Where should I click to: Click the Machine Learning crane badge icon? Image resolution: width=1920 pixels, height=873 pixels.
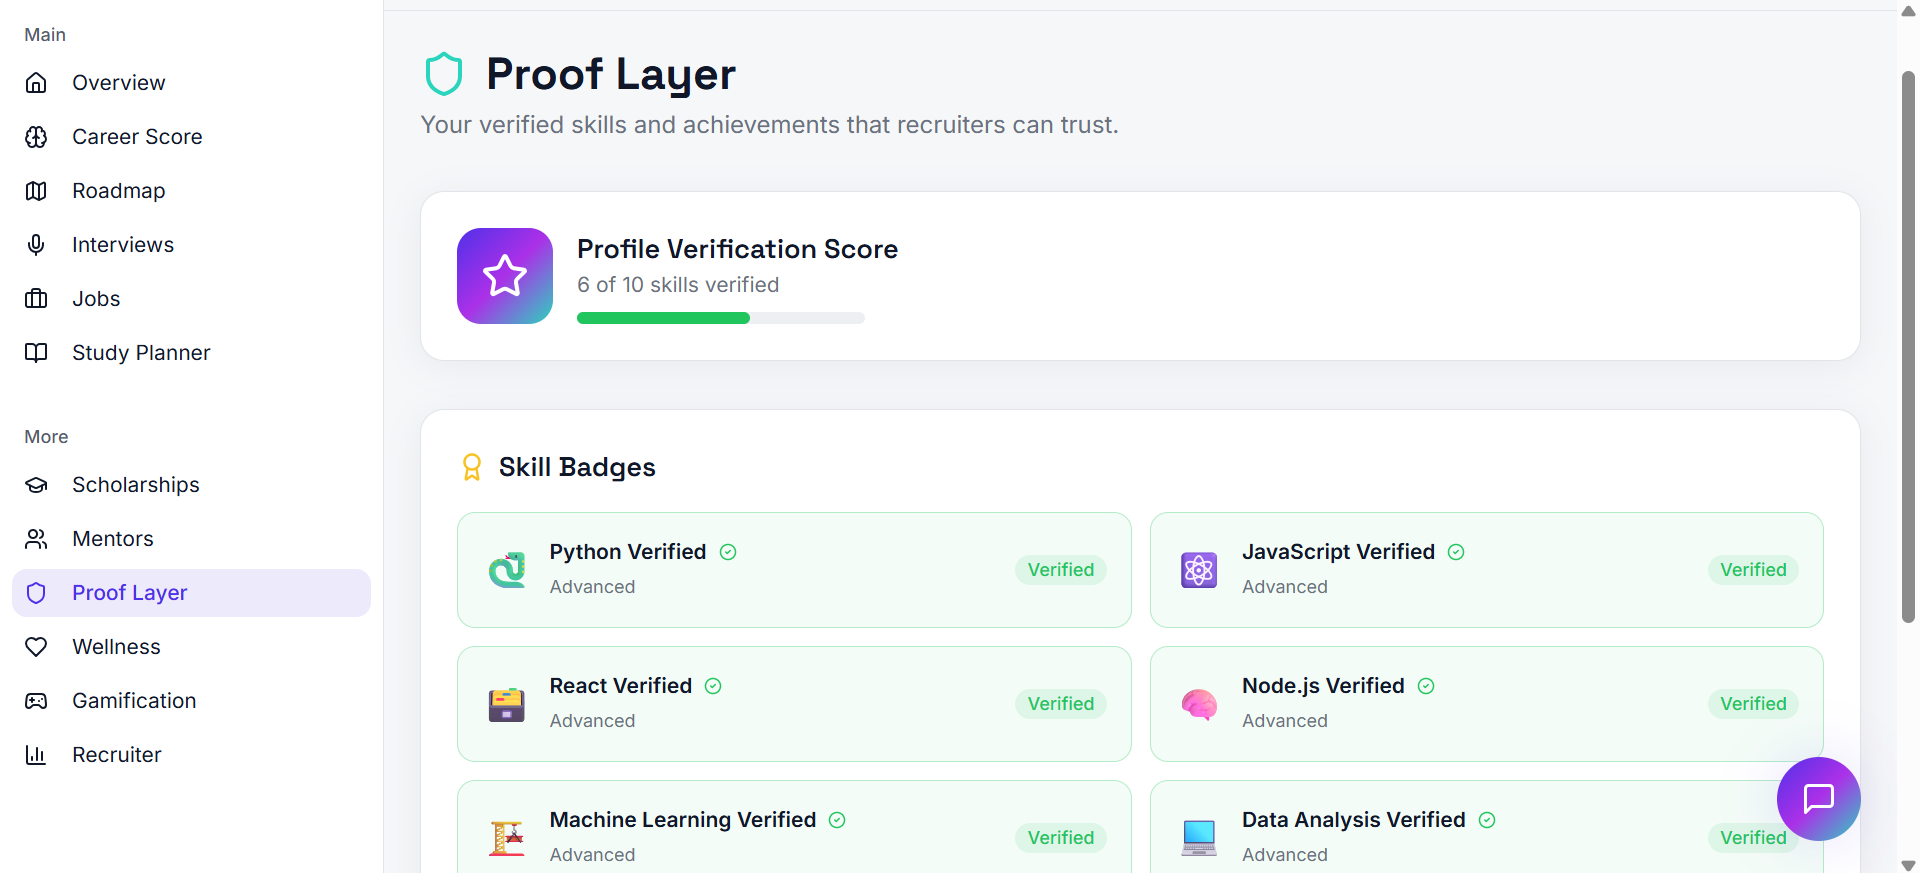(507, 838)
